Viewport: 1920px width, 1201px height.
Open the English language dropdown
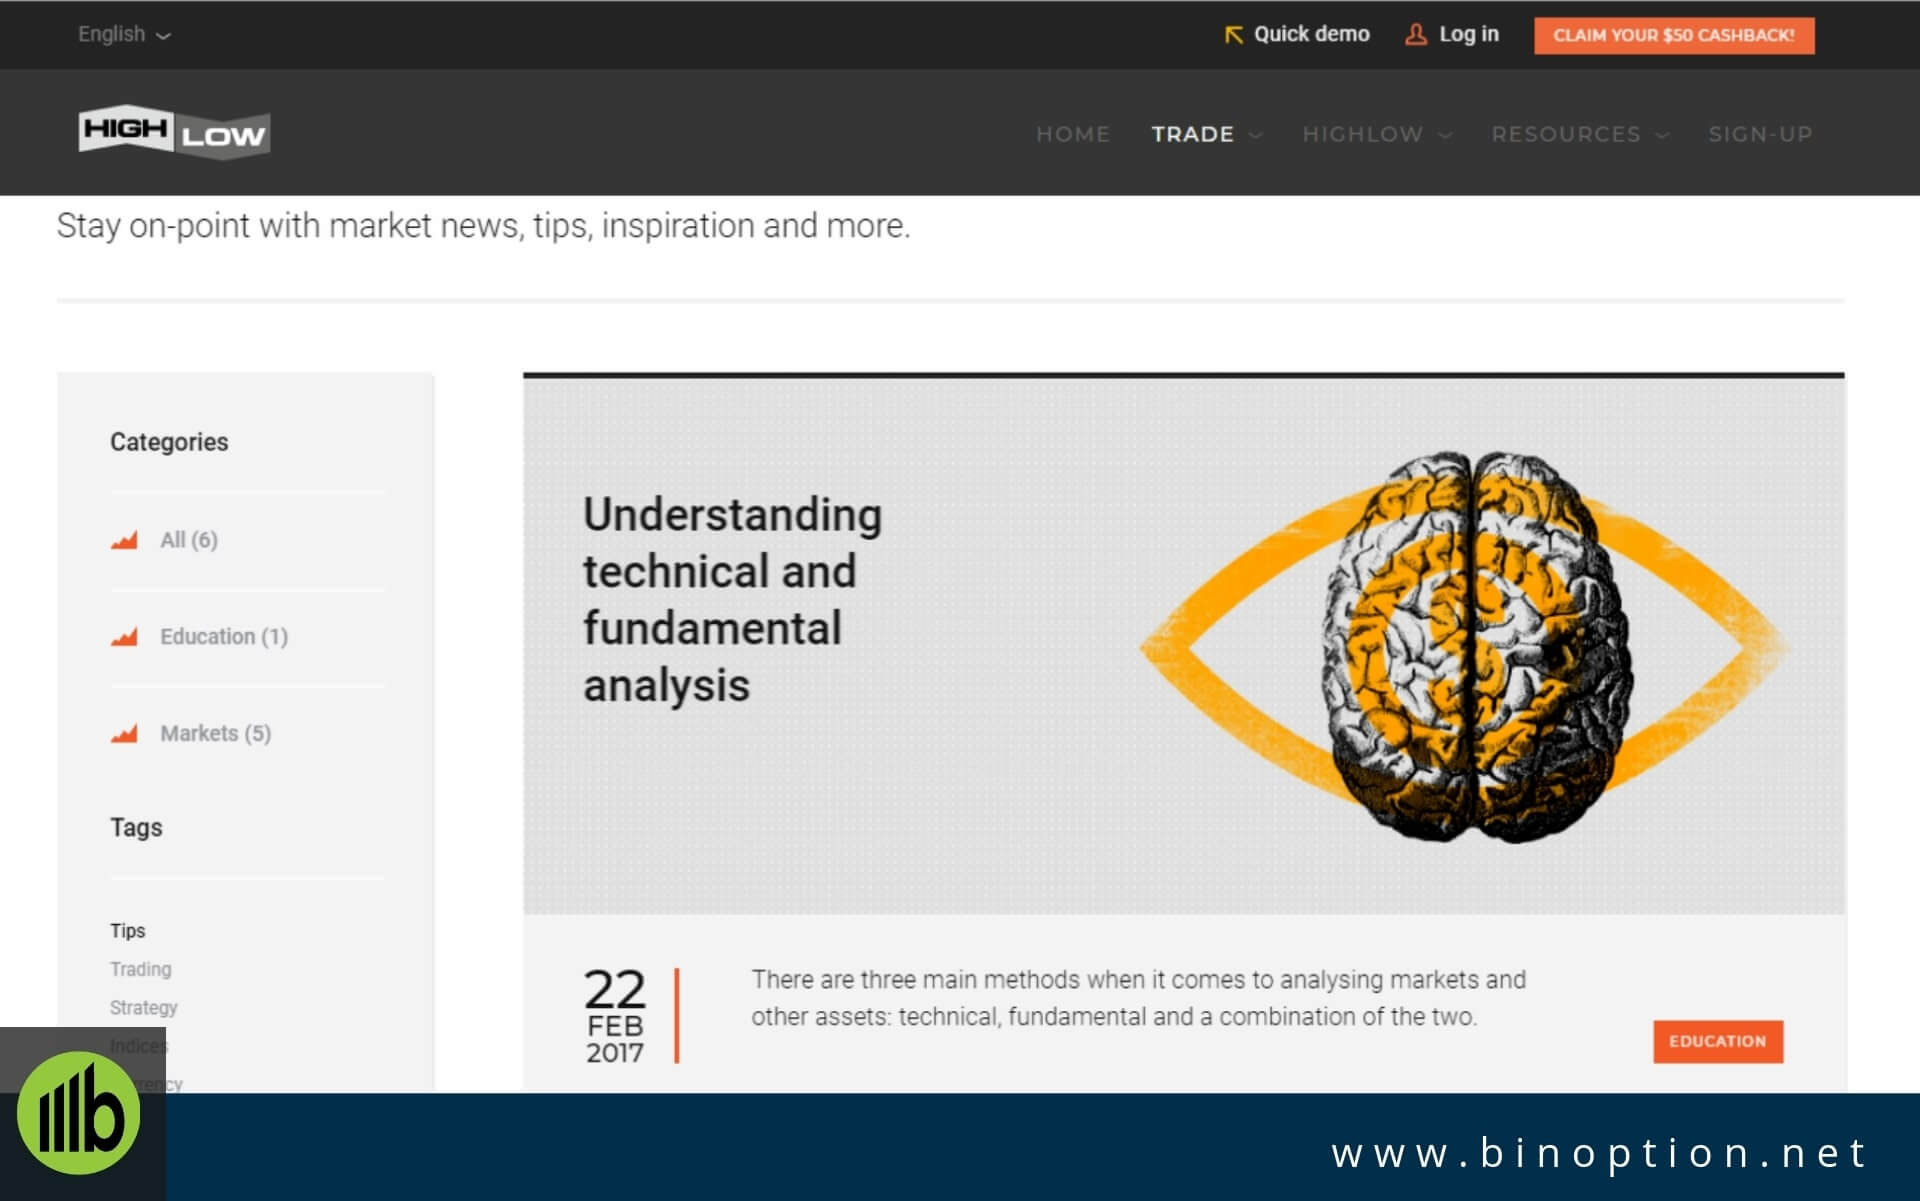[124, 34]
